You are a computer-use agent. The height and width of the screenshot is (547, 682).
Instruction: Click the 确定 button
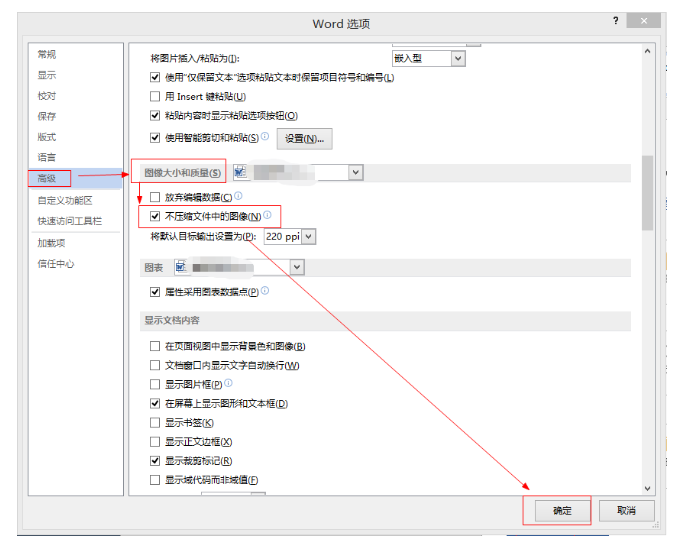pyautogui.click(x=562, y=510)
